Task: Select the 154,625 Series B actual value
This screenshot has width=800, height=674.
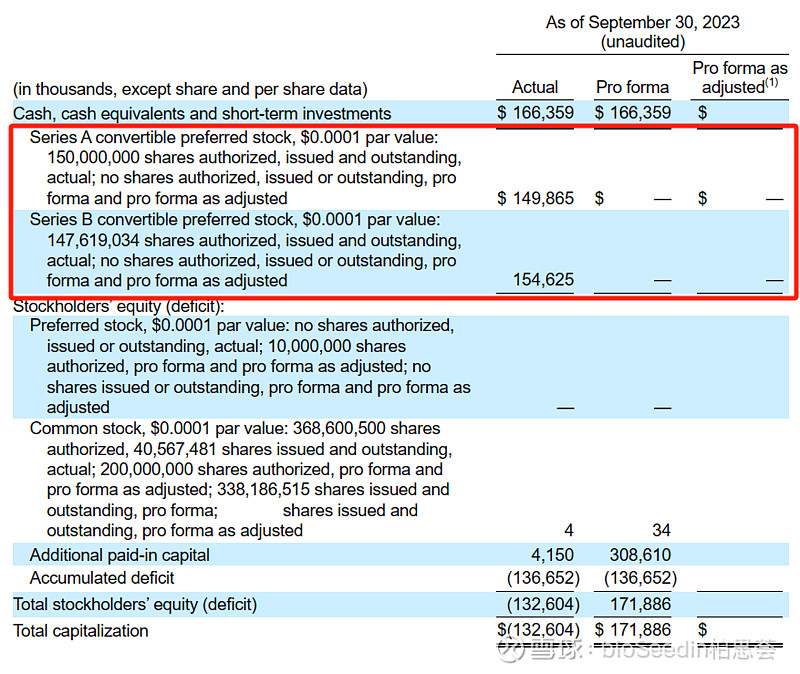Action: coord(543,280)
